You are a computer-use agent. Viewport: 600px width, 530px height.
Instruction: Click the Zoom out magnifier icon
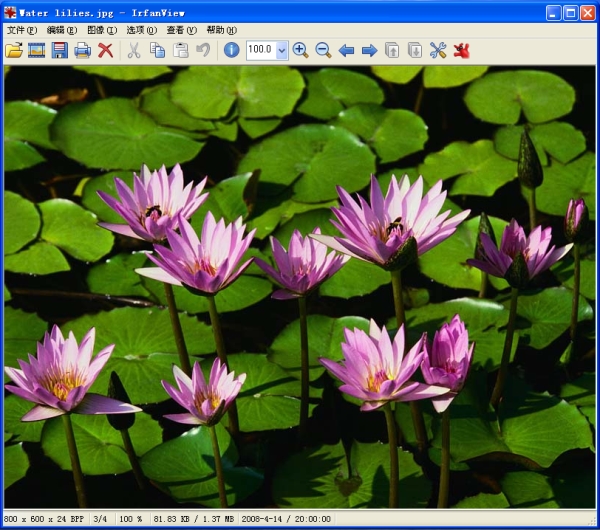[x=323, y=51]
